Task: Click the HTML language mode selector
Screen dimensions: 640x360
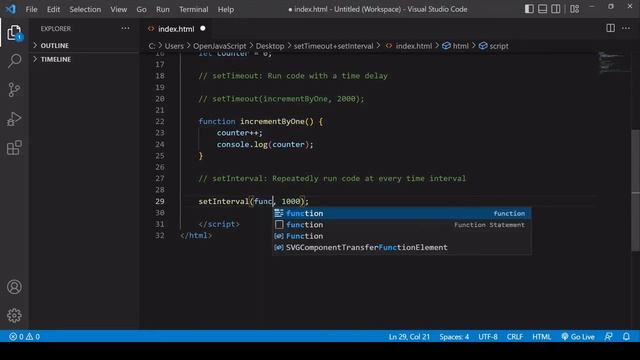Action: [542, 337]
